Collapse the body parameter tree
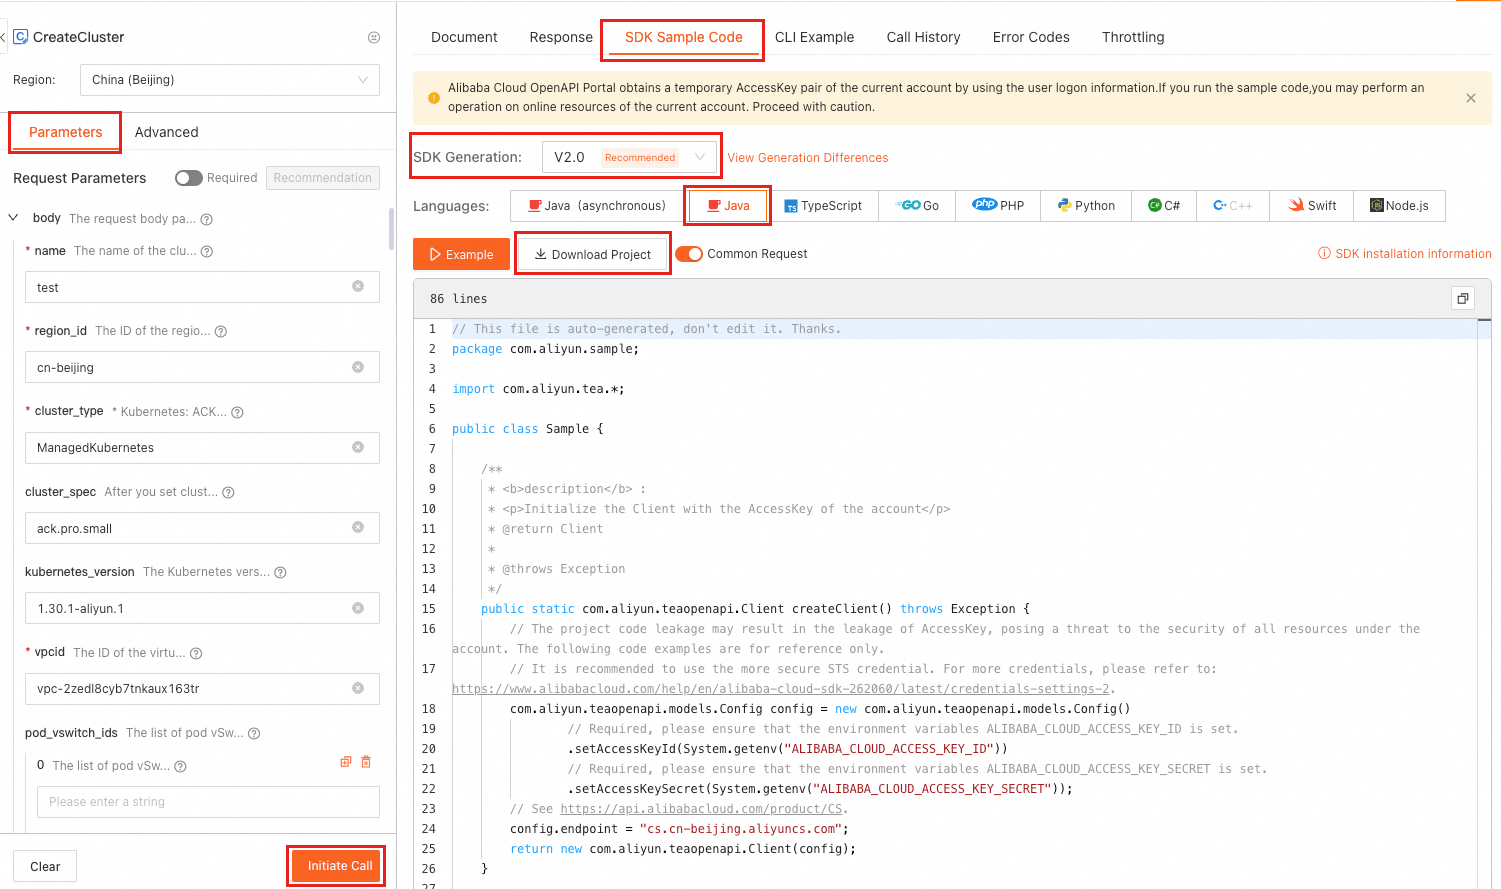 coord(14,217)
